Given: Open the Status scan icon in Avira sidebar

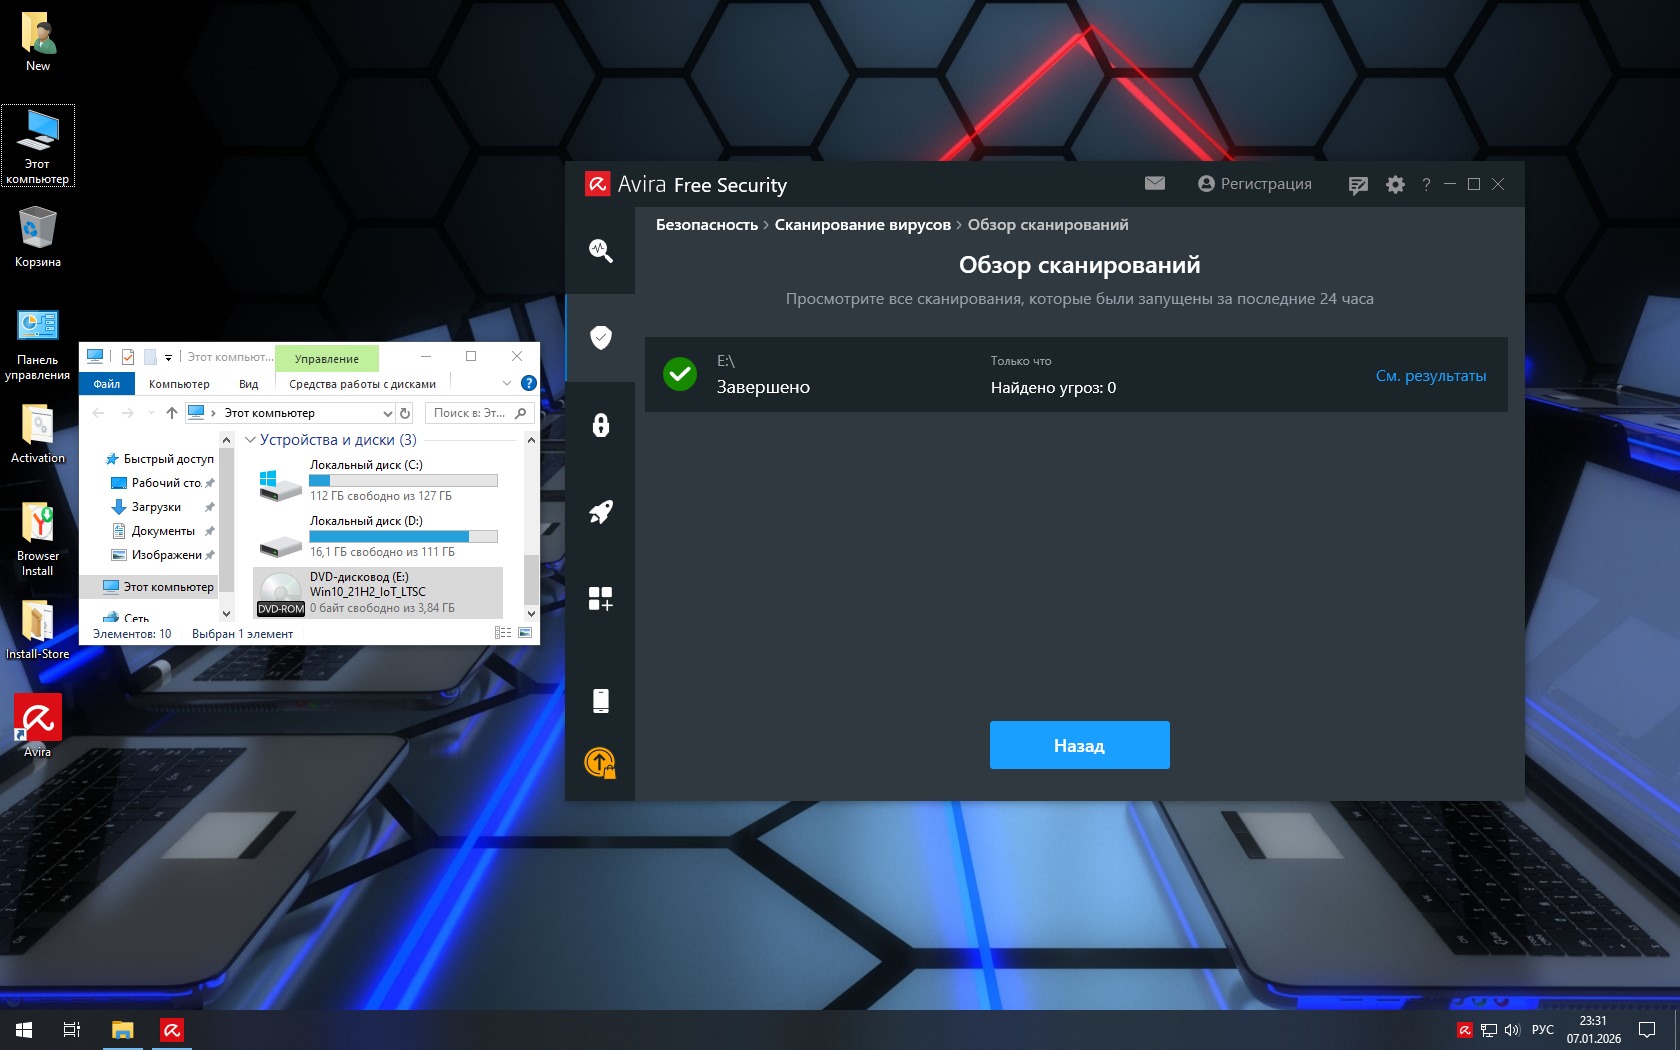Looking at the screenshot, I should tap(600, 250).
